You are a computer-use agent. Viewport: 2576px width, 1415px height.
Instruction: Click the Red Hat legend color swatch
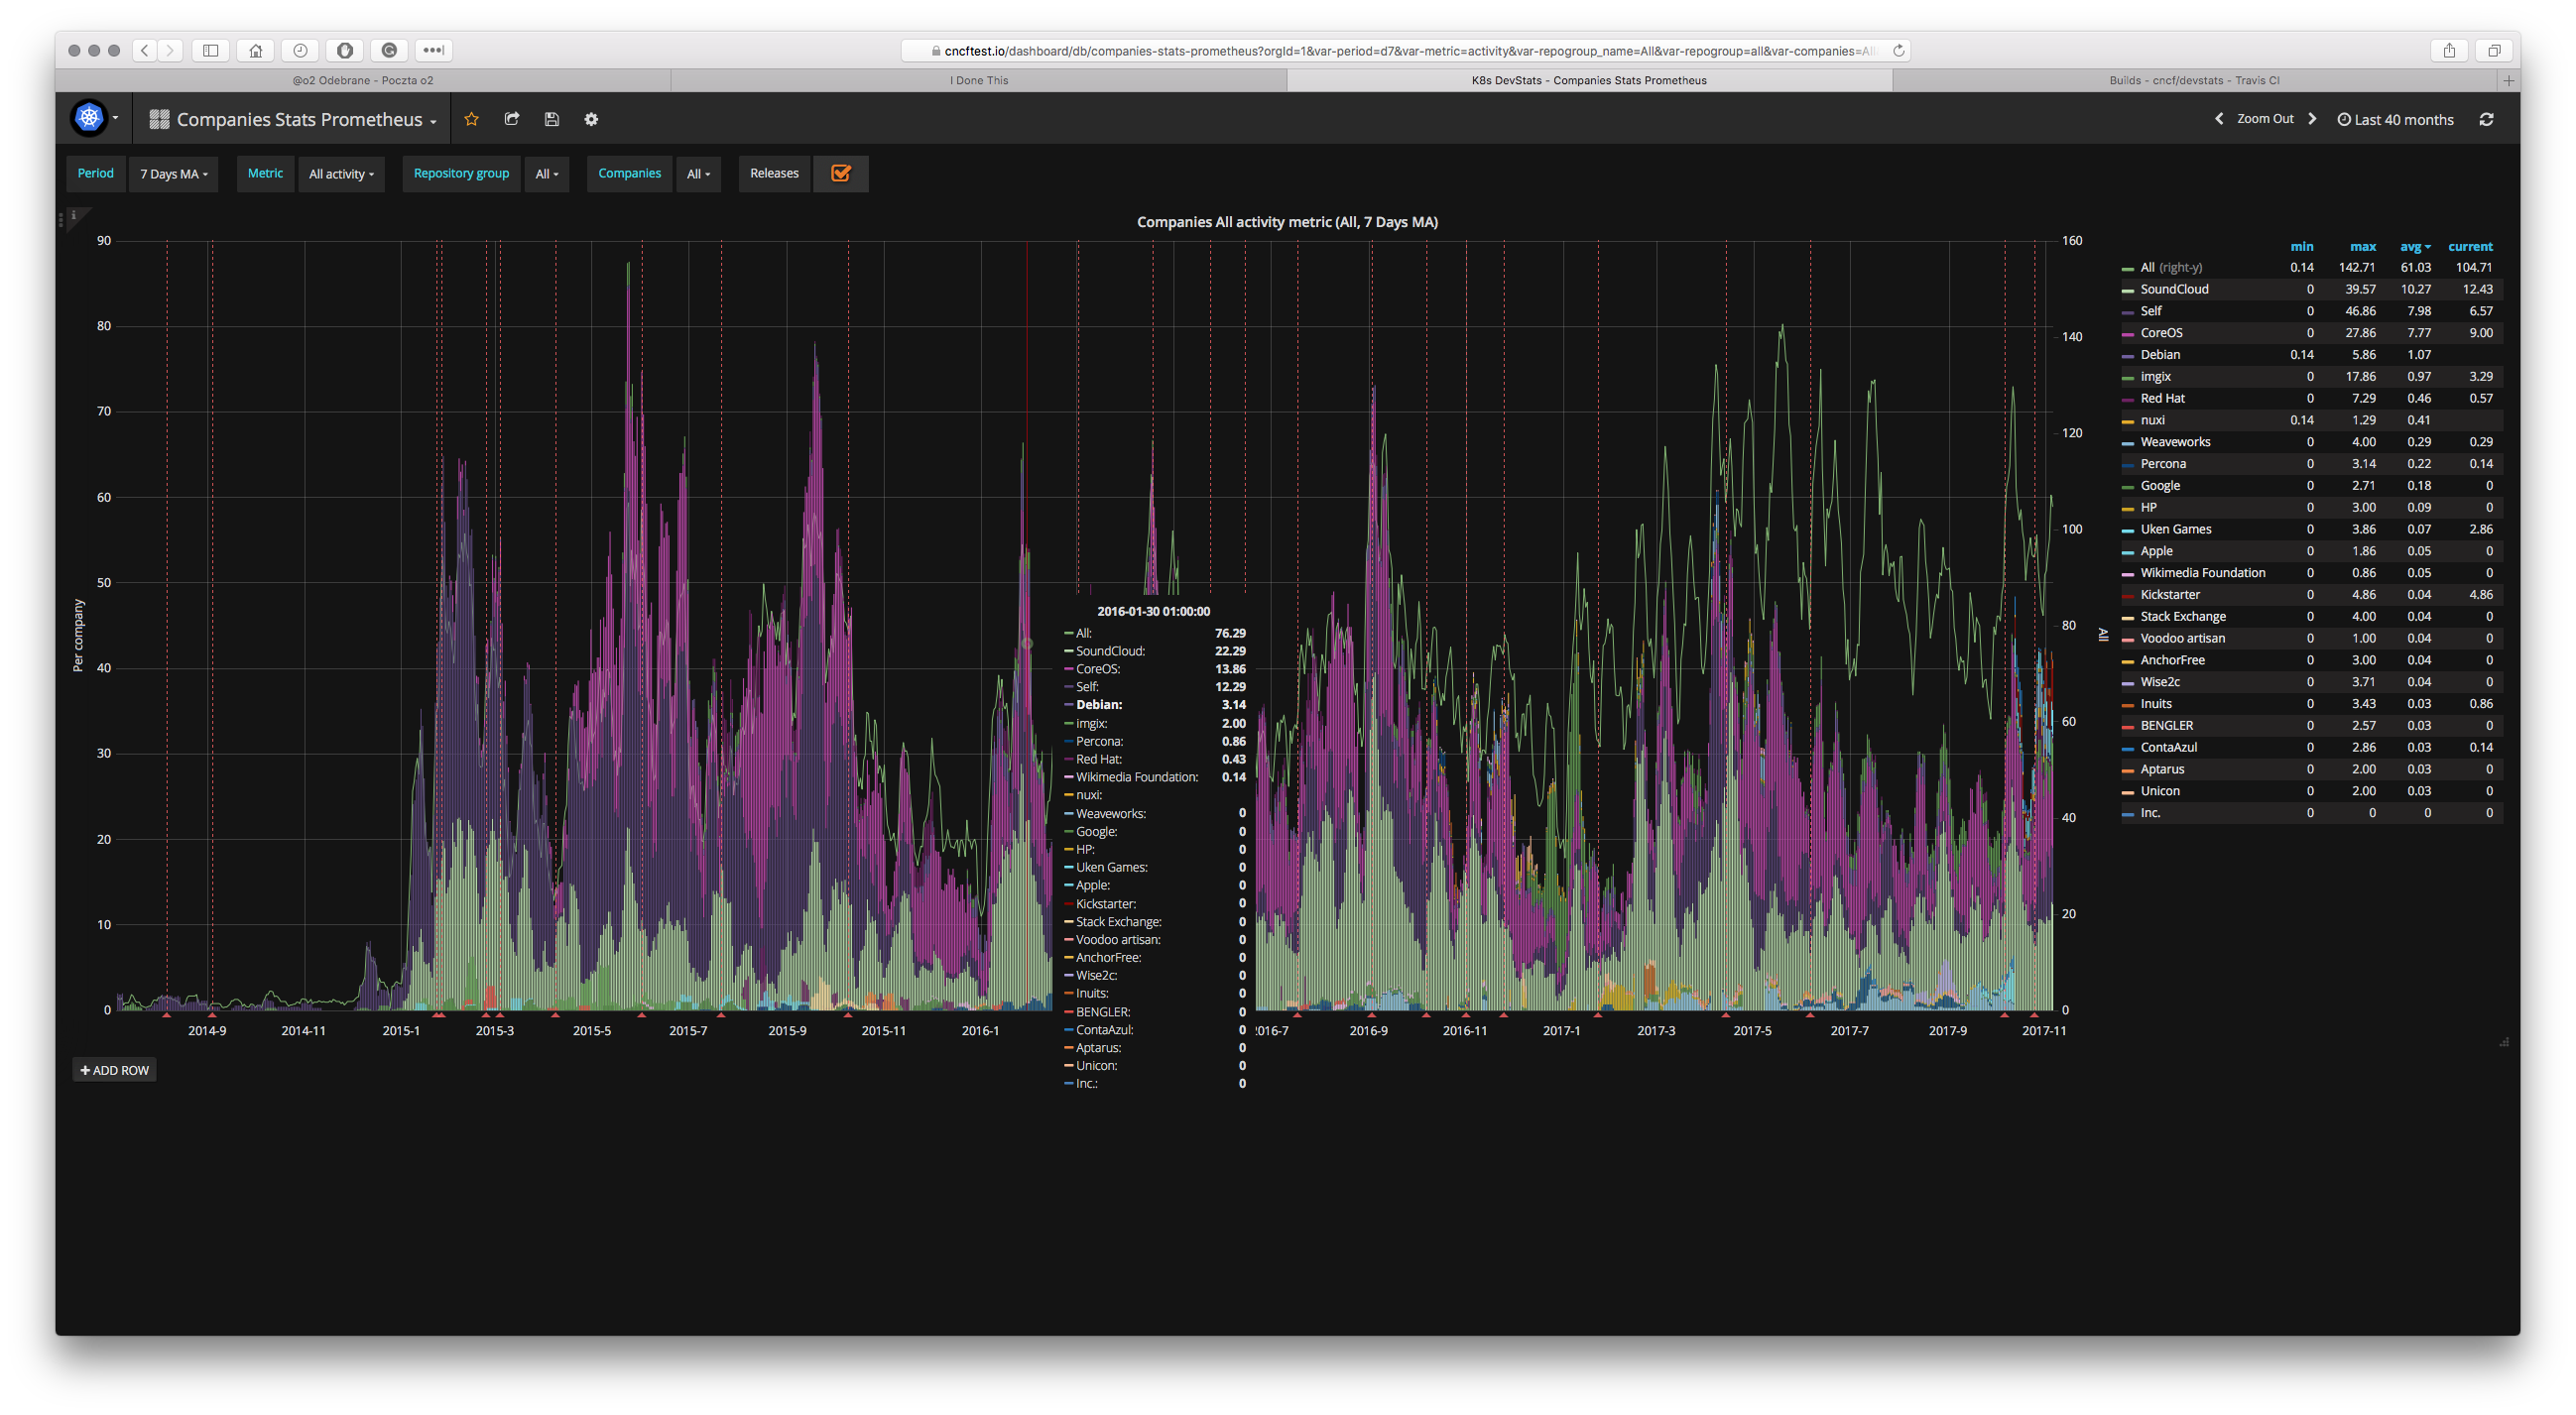click(x=2127, y=398)
